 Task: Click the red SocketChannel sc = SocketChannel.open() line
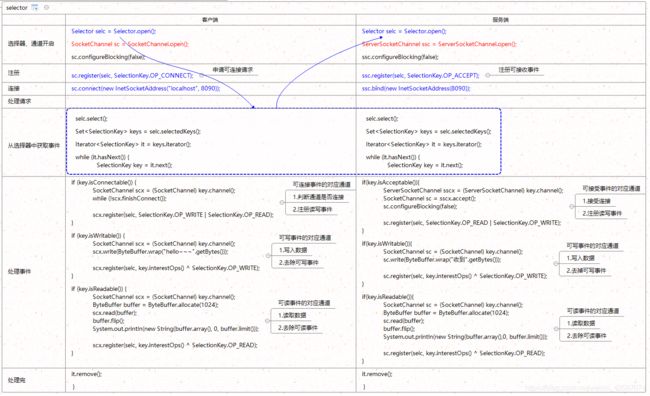(x=130, y=44)
